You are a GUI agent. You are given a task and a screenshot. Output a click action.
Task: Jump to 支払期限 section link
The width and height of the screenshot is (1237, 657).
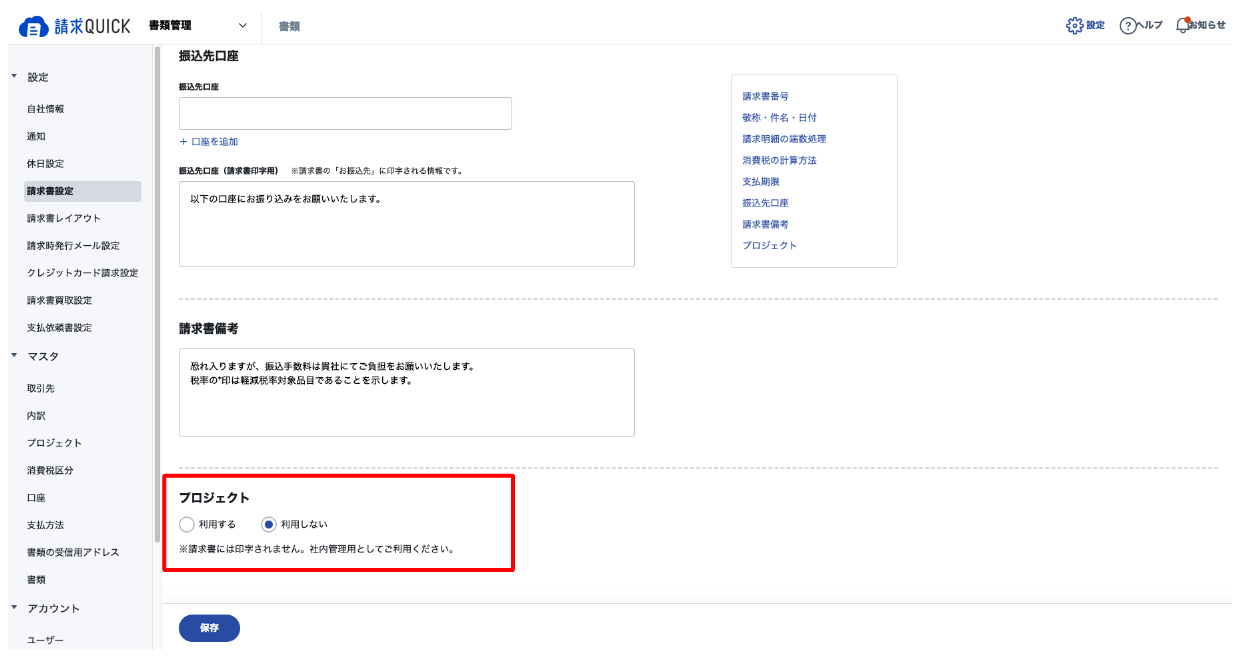[760, 182]
